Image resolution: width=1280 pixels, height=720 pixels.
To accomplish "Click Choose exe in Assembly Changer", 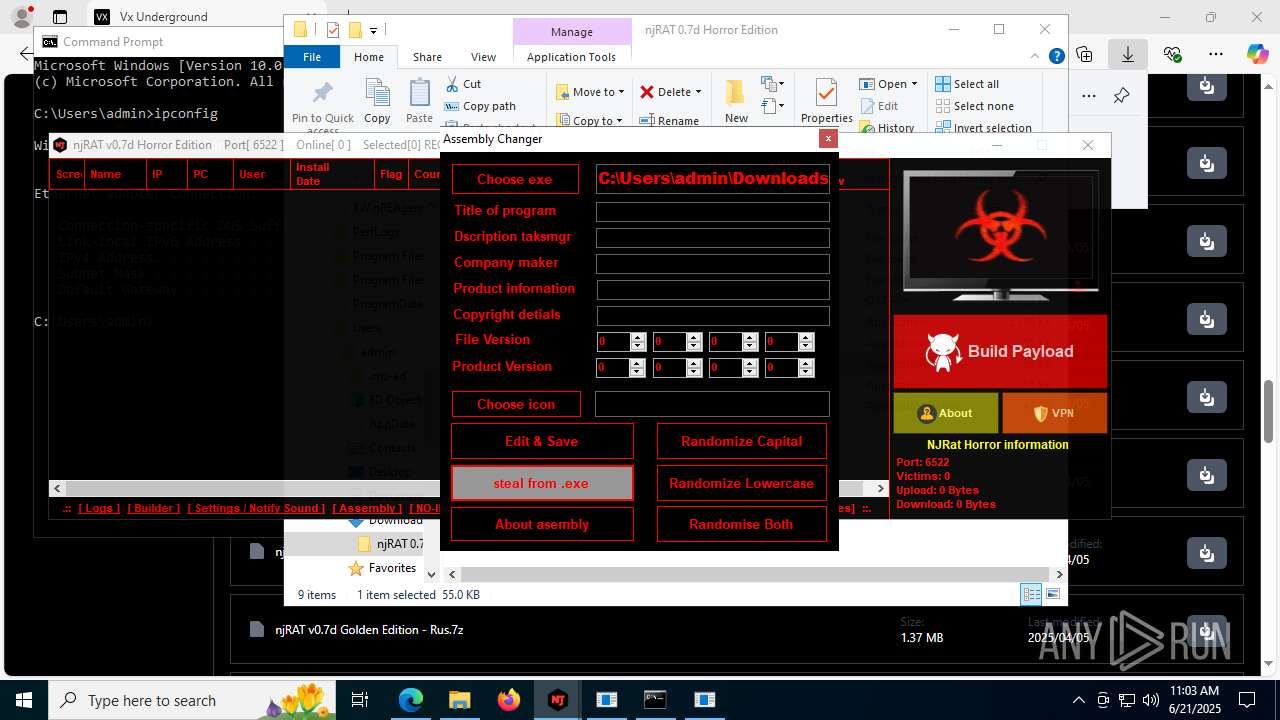I will coord(515,179).
